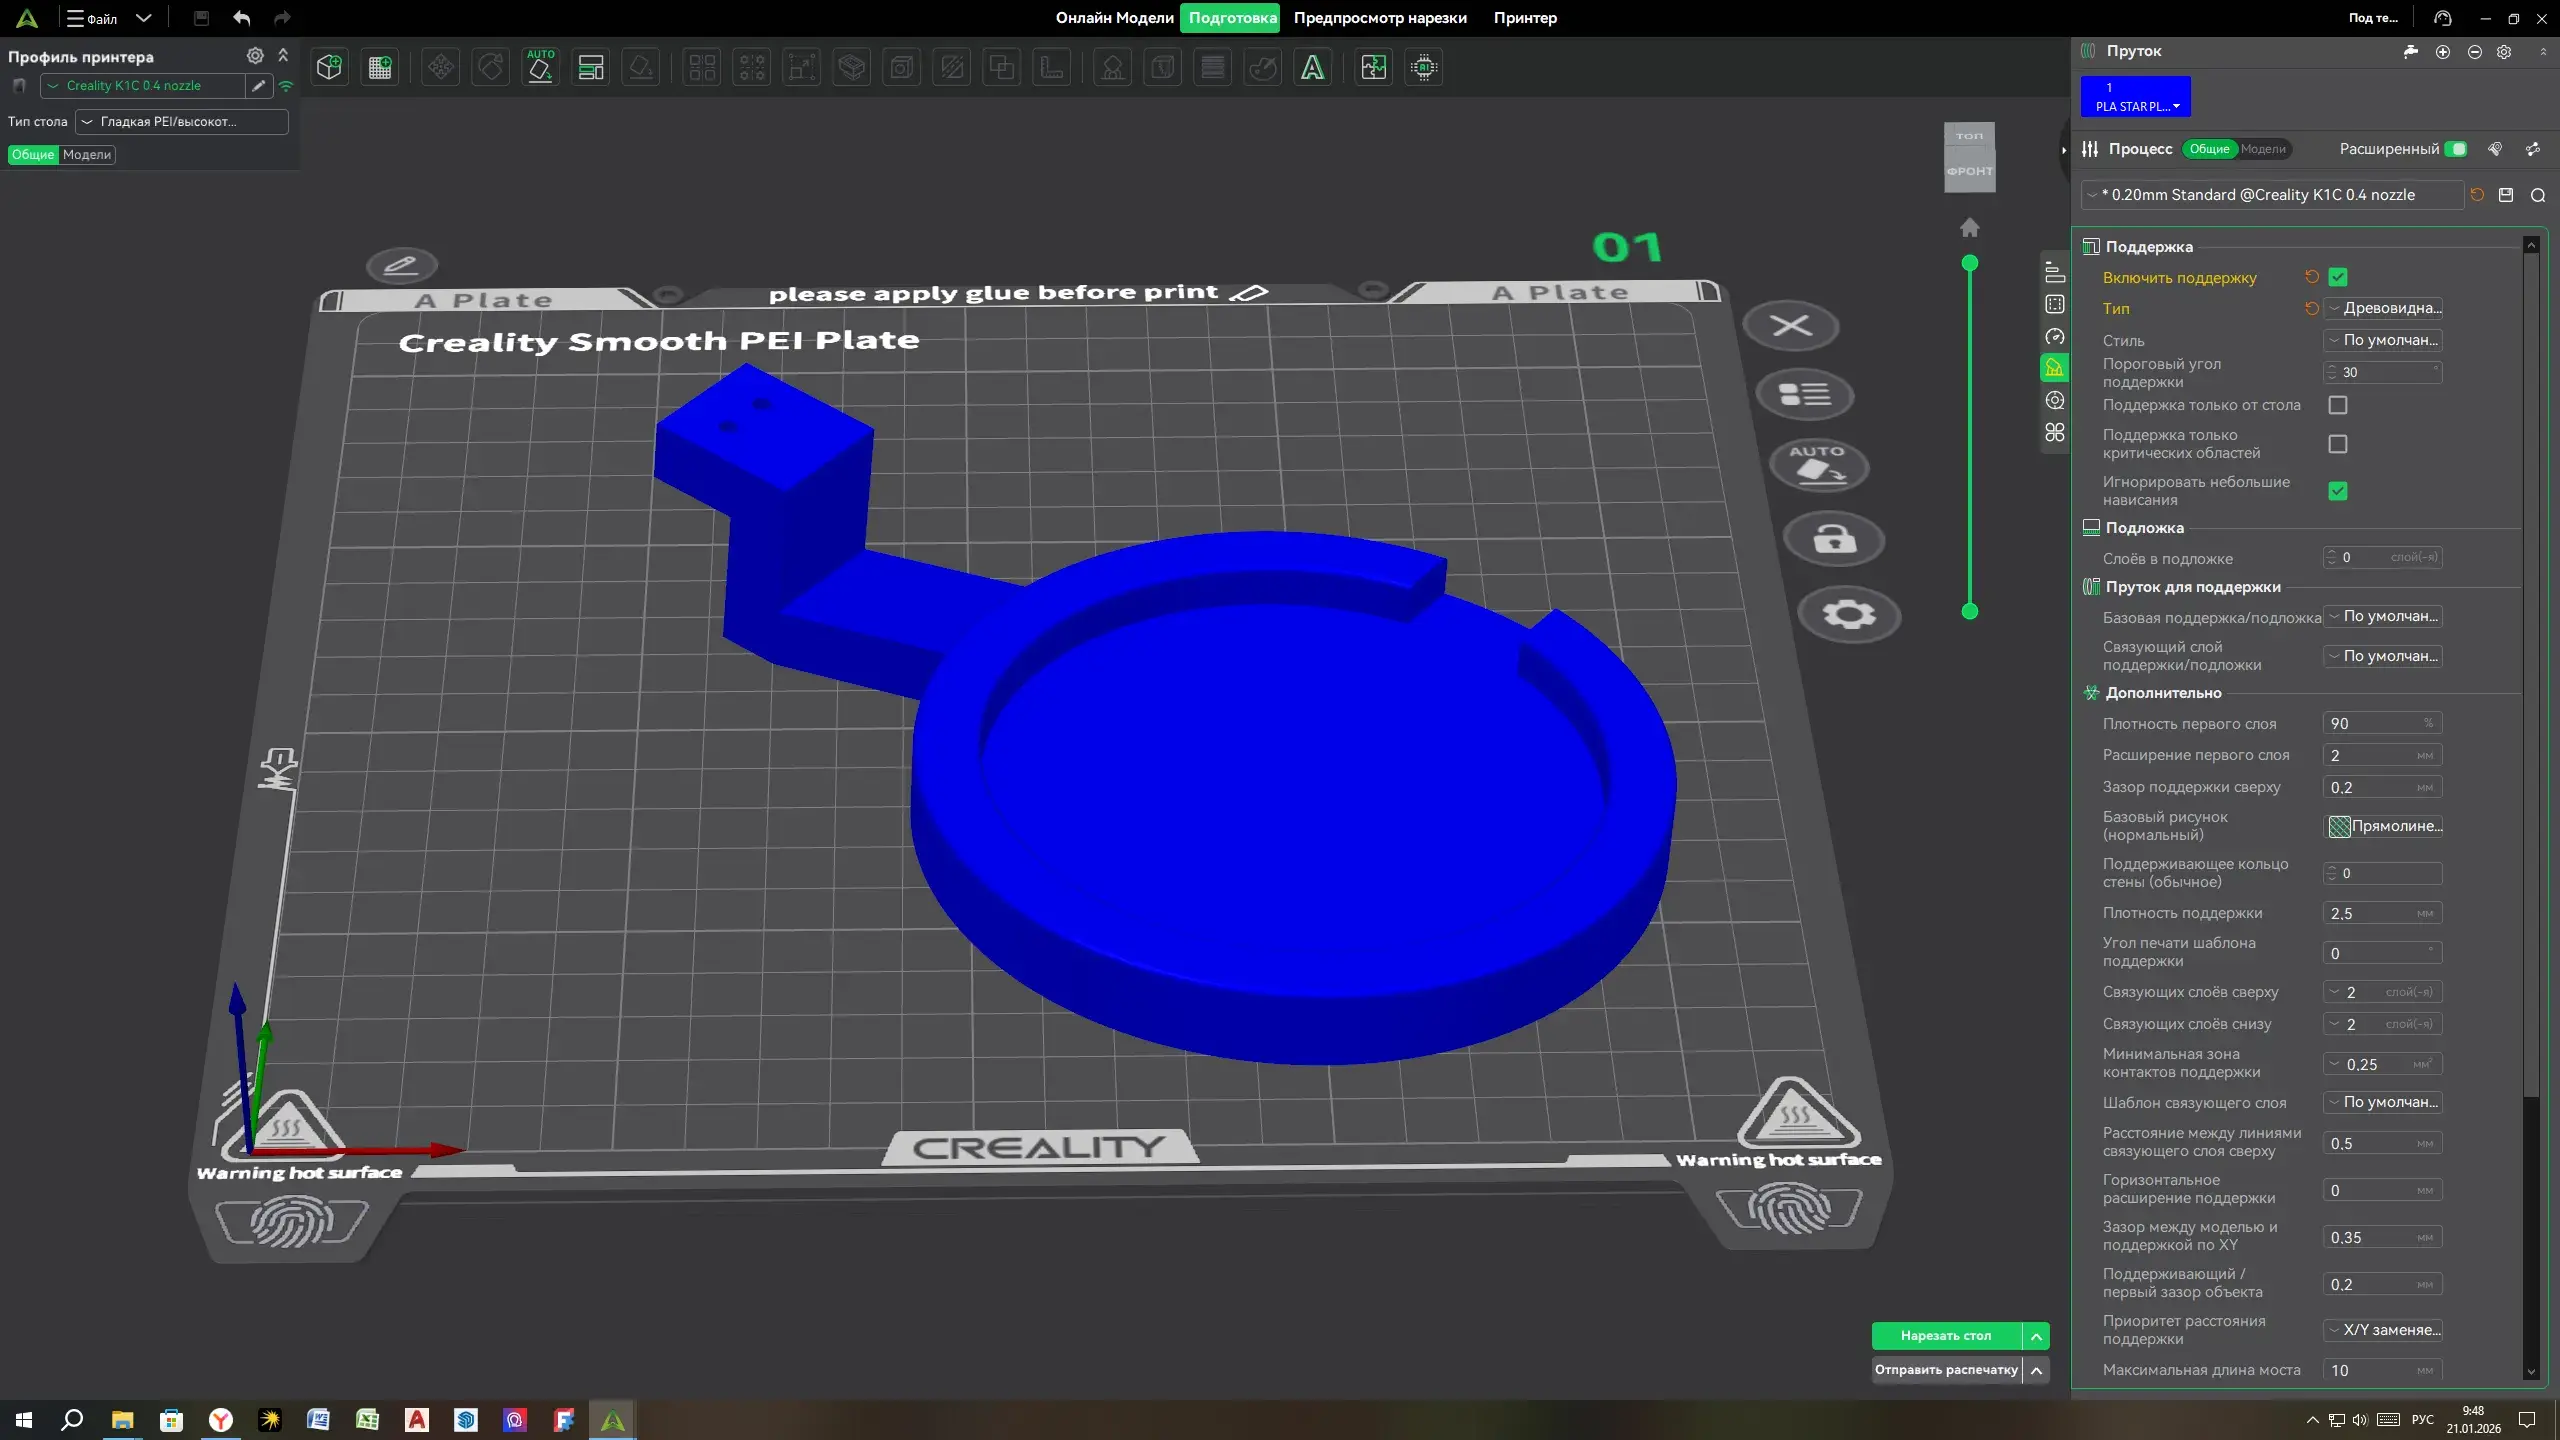
Task: Open printer profile settings gear
Action: pyautogui.click(x=255, y=56)
